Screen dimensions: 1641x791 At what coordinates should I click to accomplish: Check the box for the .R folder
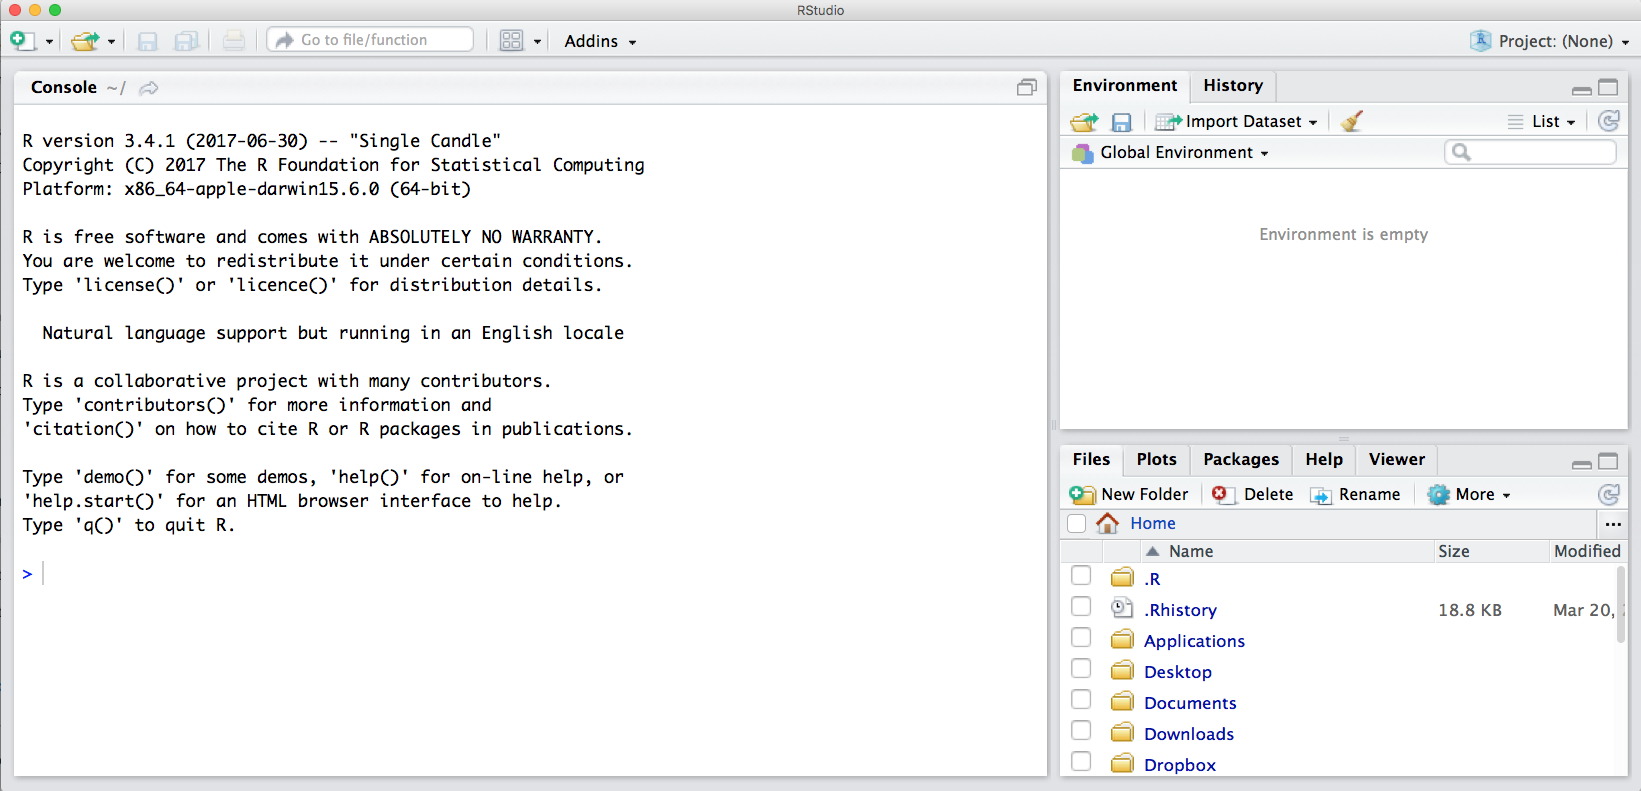coord(1081,576)
